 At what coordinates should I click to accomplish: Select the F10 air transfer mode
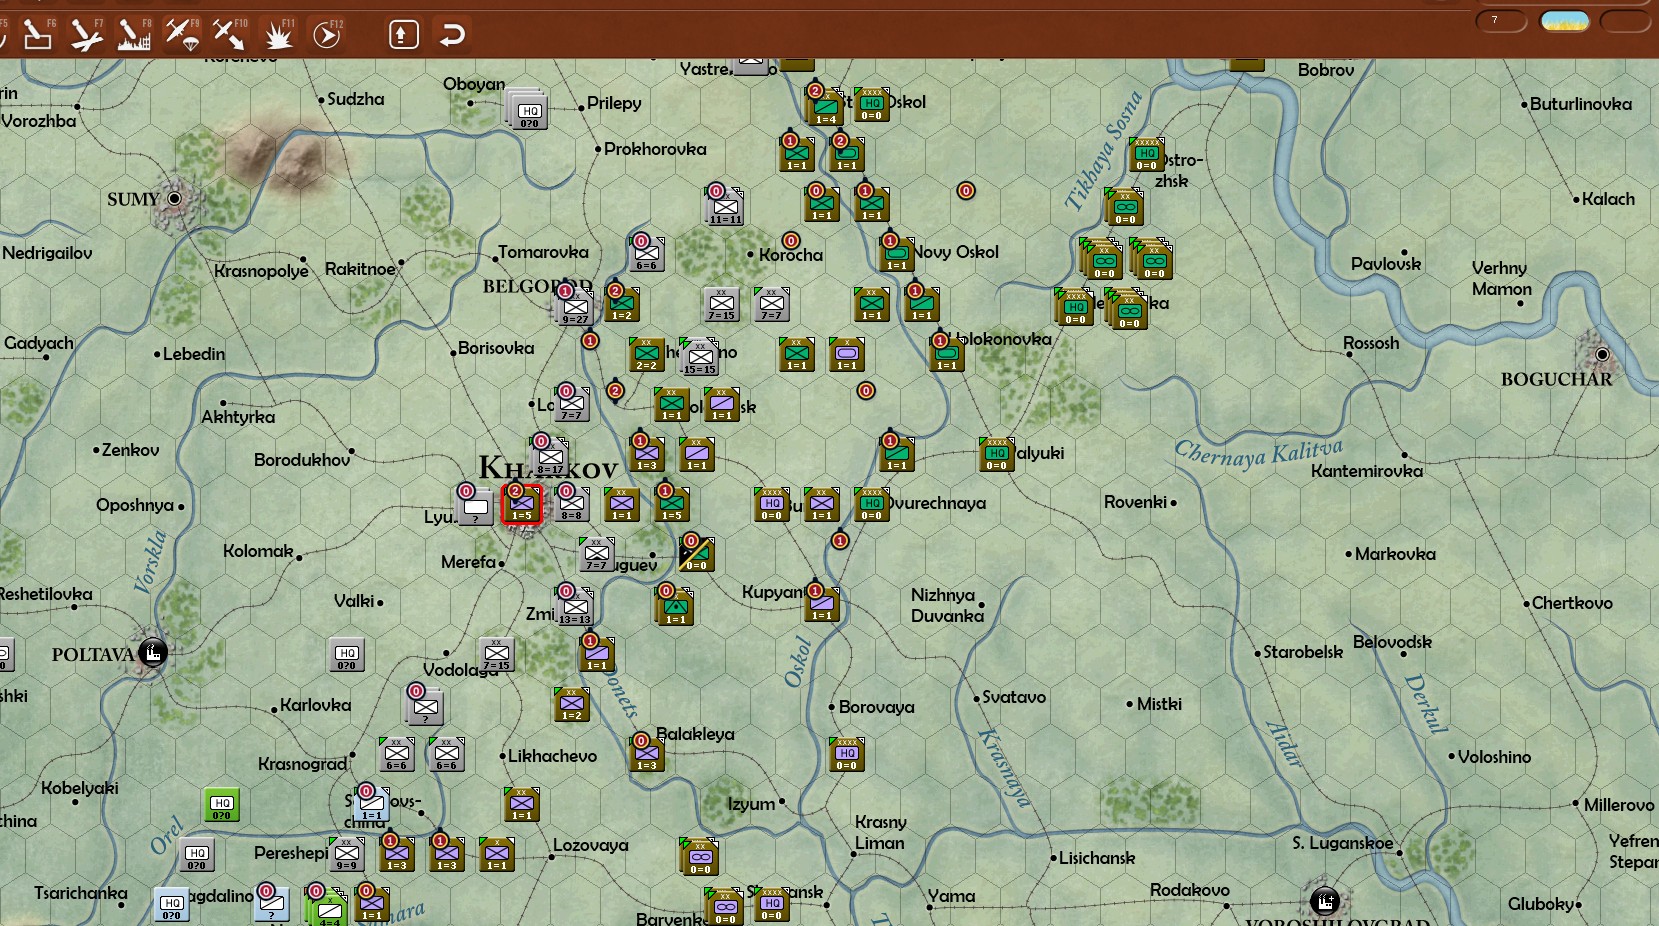click(x=229, y=35)
